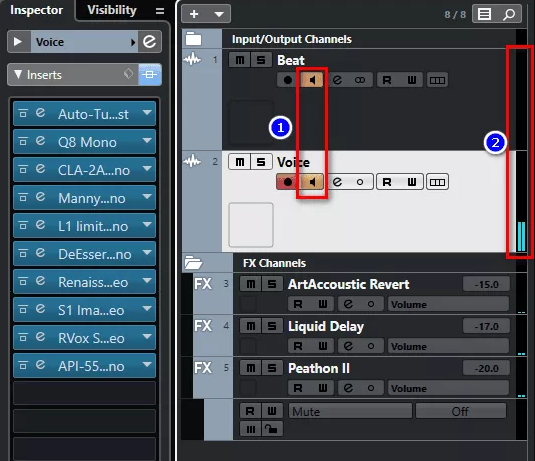Mute the Beat track
Image resolution: width=535 pixels, height=461 pixels.
click(240, 60)
